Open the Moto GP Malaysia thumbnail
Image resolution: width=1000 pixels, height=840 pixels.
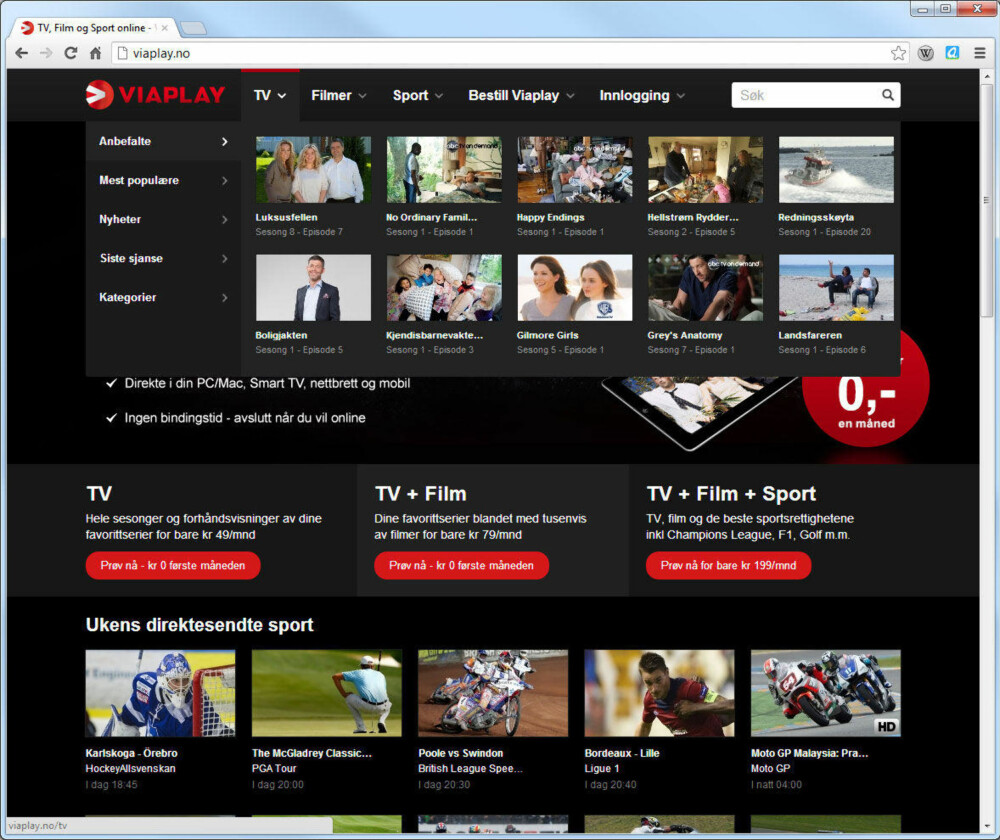coord(826,693)
